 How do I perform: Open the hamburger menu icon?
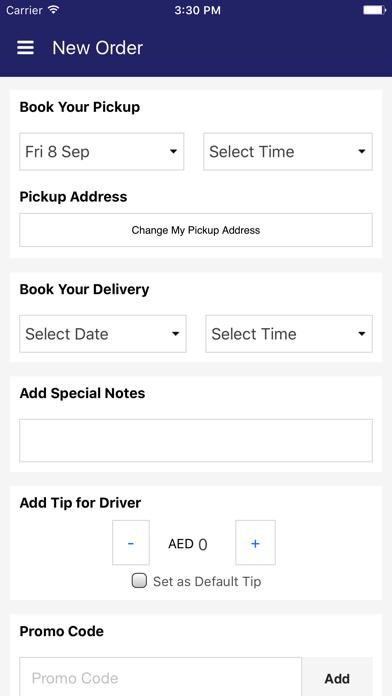point(25,47)
